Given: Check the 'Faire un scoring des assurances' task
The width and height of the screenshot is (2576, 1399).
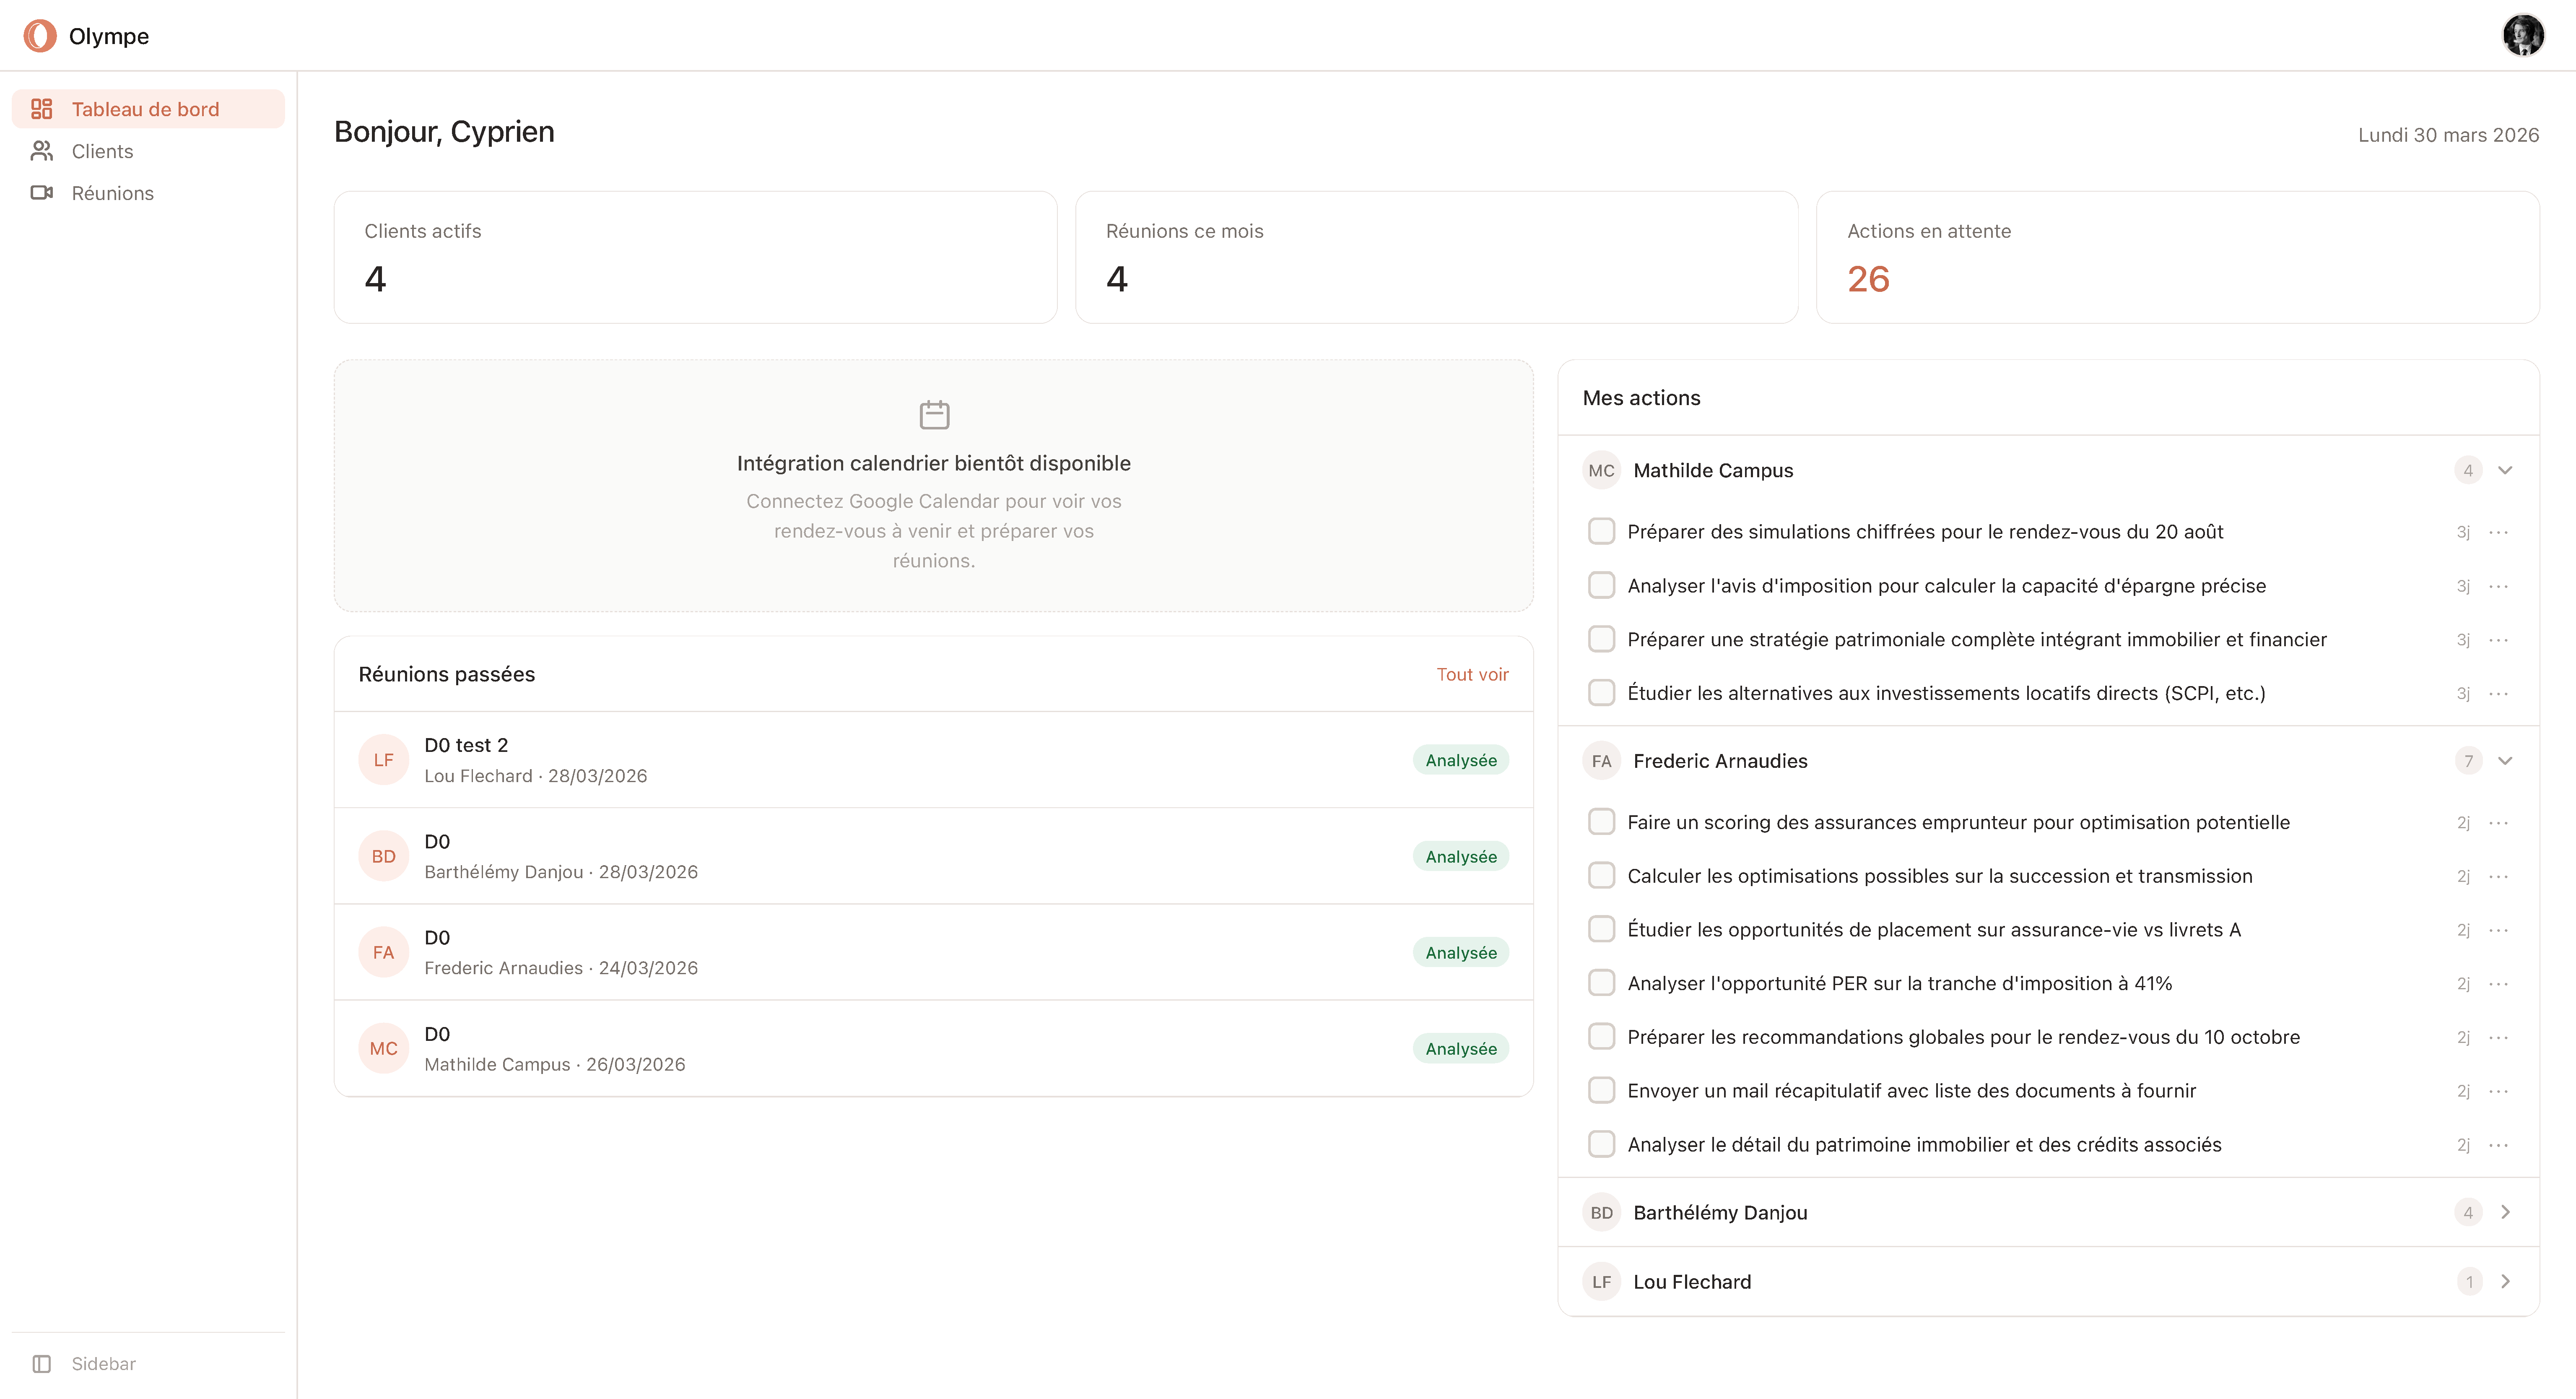Looking at the screenshot, I should point(1601,821).
